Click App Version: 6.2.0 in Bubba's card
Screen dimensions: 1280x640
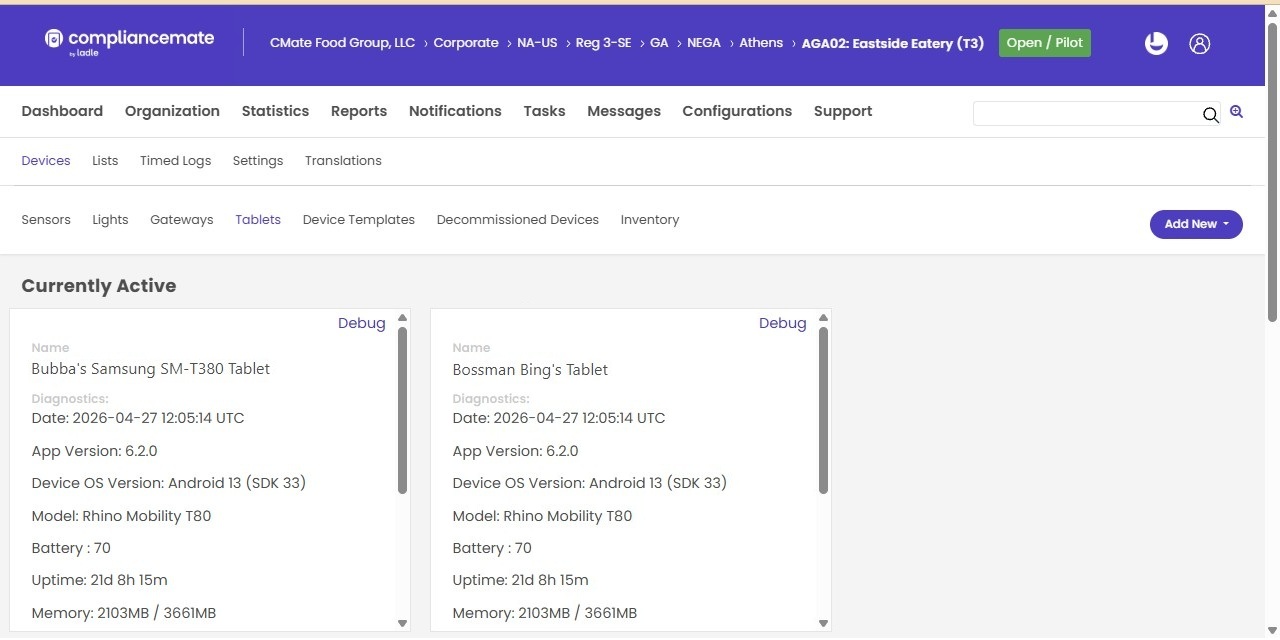(x=94, y=451)
